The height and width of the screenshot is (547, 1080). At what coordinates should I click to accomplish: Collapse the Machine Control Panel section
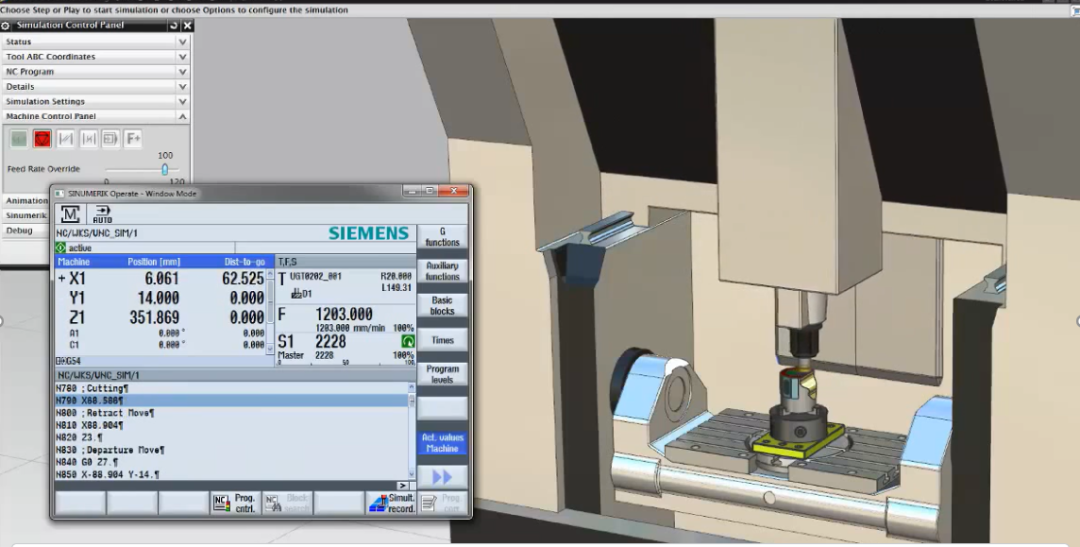[x=96, y=116]
